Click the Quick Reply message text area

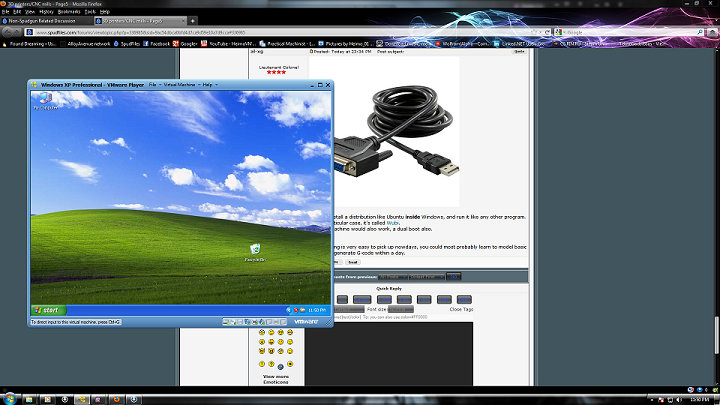tap(400, 350)
